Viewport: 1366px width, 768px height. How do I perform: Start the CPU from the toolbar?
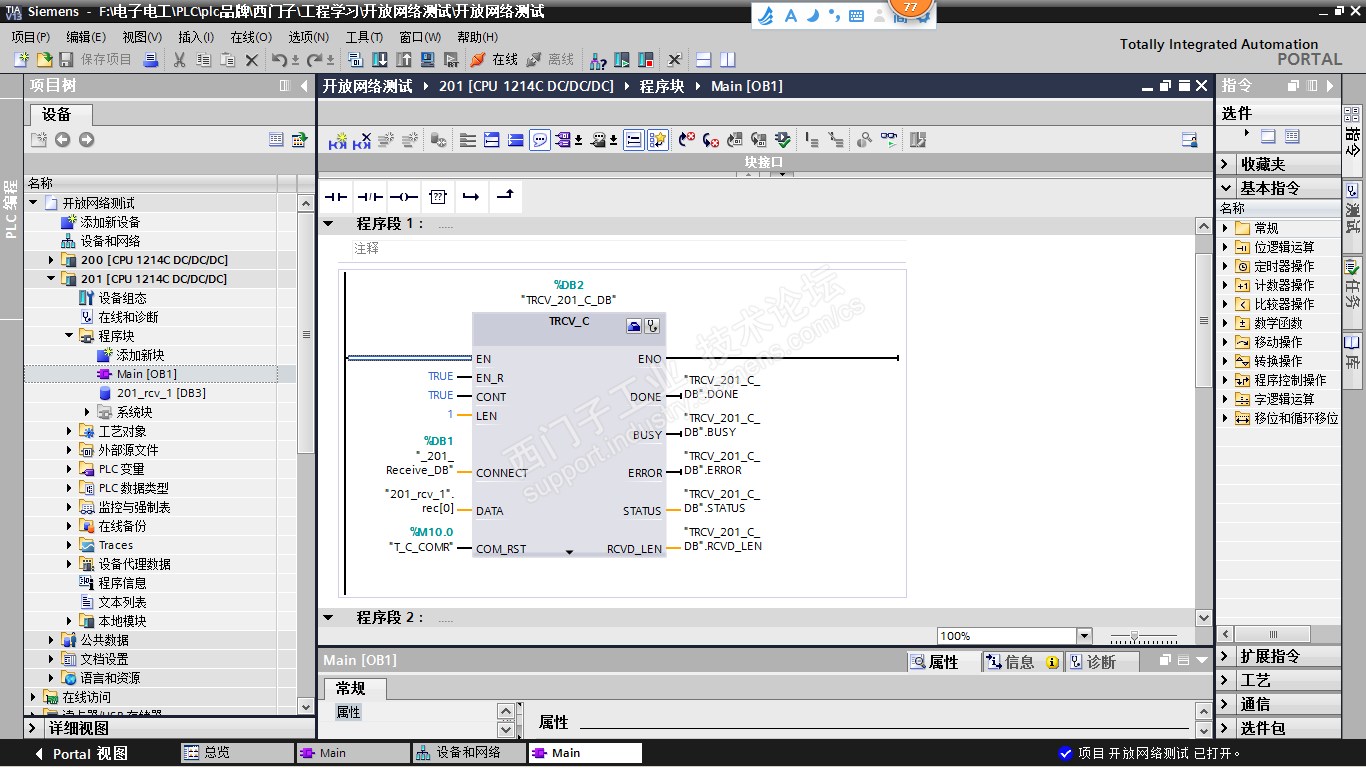tap(622, 60)
